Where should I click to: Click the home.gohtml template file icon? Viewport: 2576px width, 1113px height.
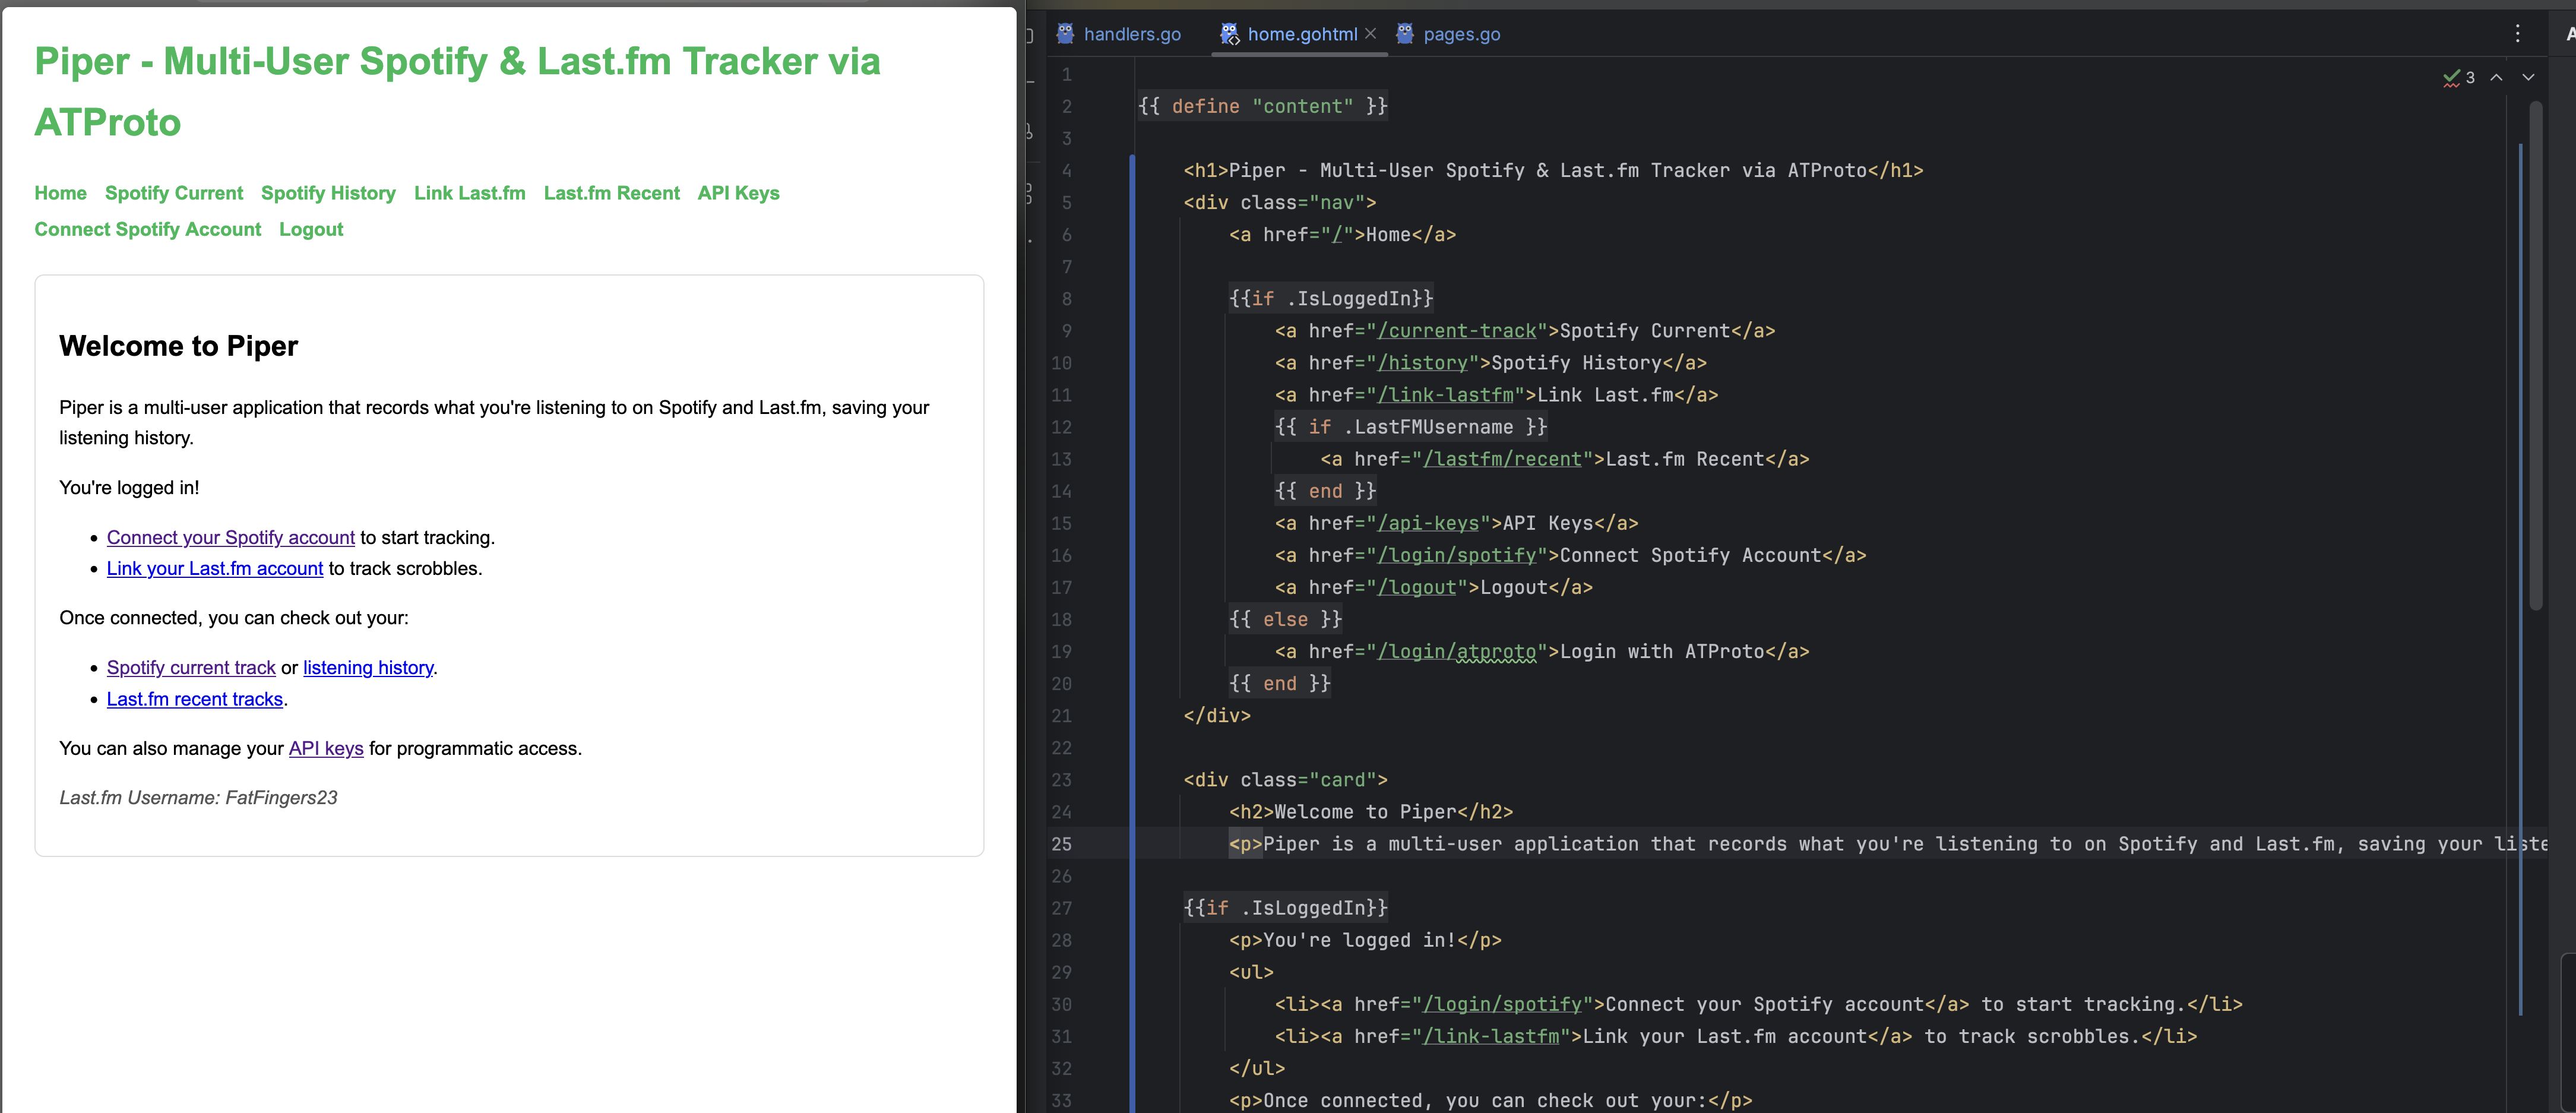1229,34
